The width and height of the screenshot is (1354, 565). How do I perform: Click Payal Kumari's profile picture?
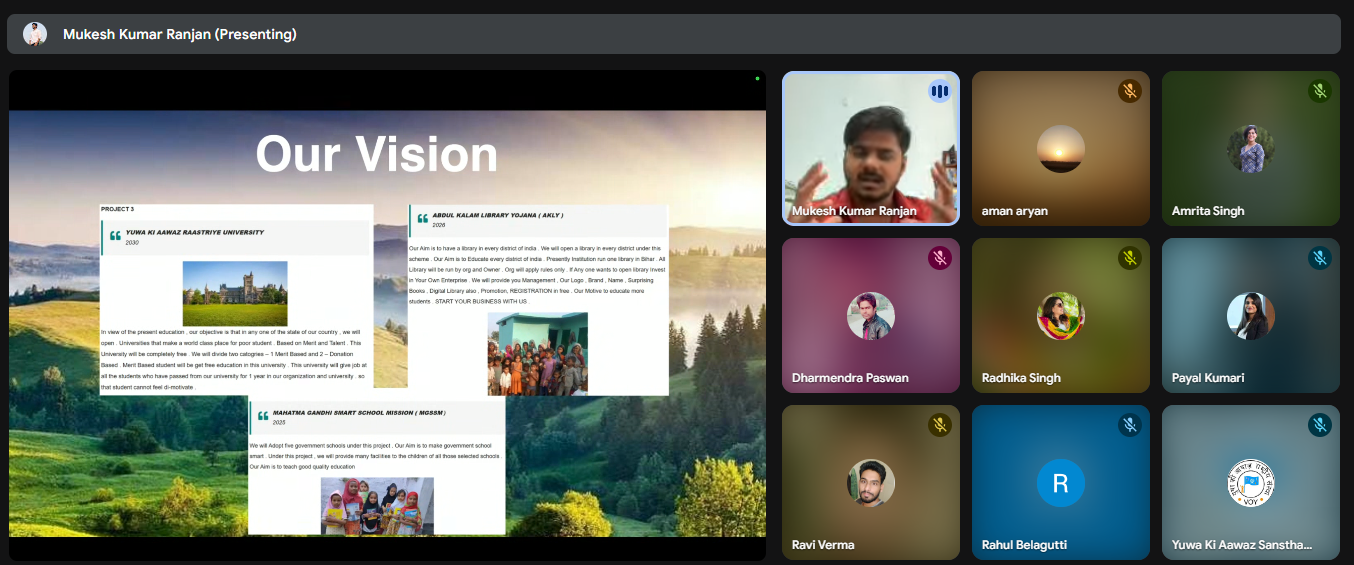1251,316
